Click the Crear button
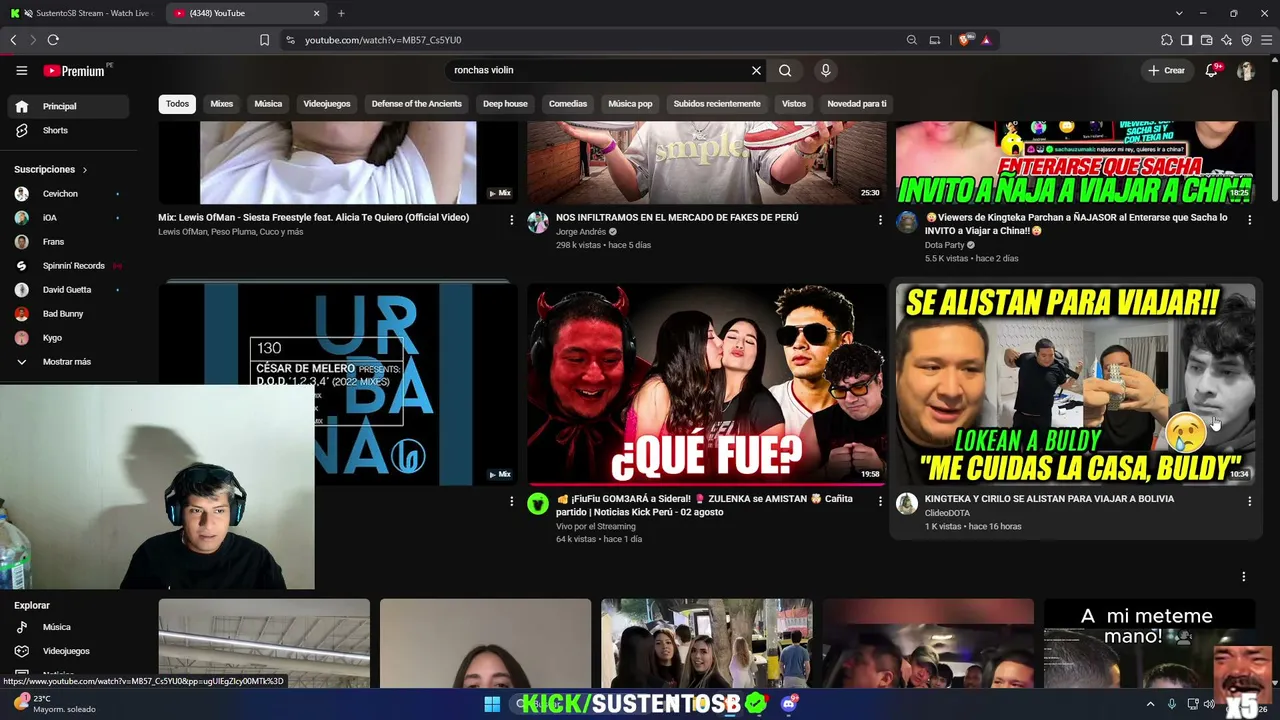The image size is (1280, 720). pyautogui.click(x=1166, y=70)
